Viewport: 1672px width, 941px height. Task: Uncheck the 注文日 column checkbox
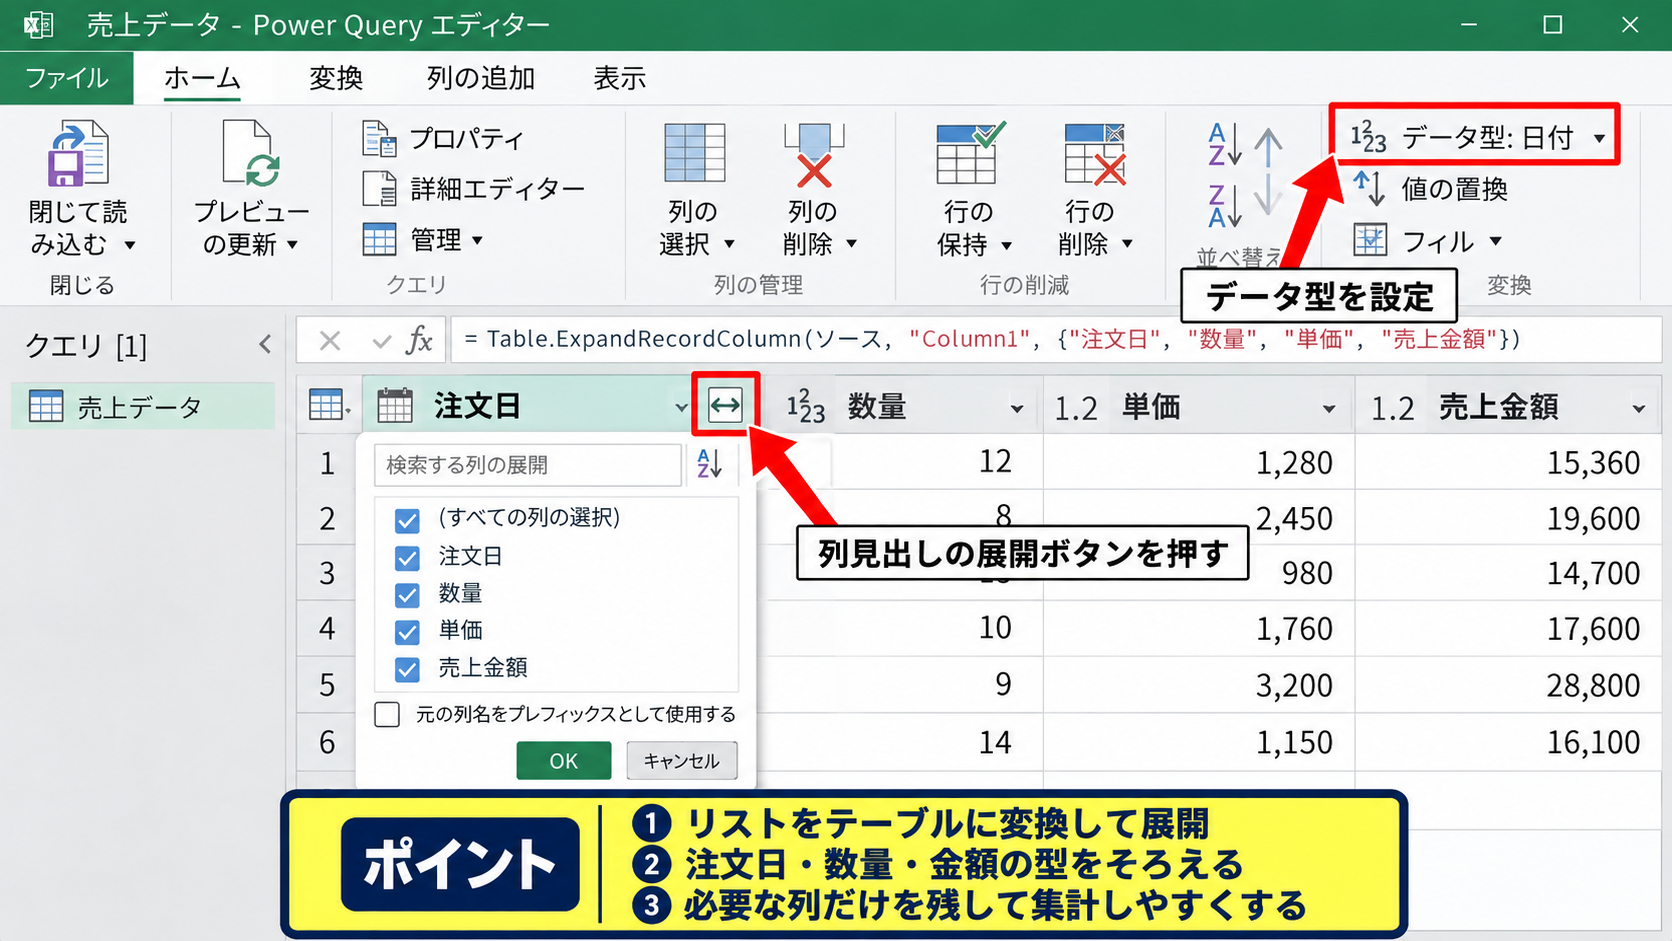pos(407,557)
